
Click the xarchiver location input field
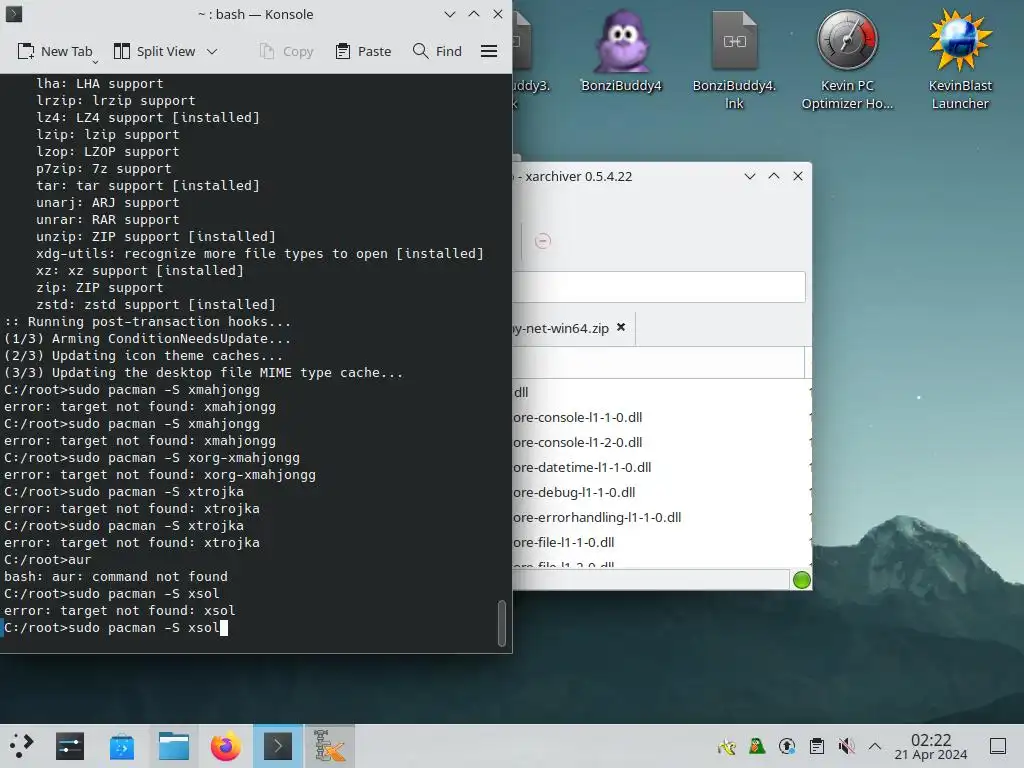point(659,287)
